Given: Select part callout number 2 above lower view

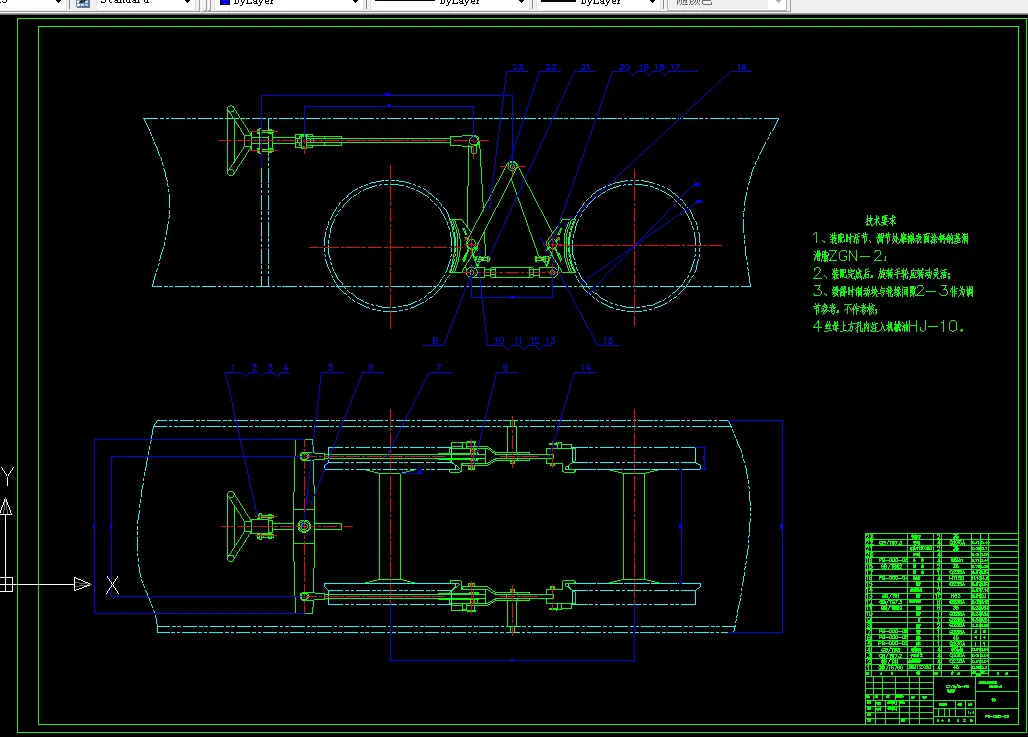Looking at the screenshot, I should (x=254, y=368).
